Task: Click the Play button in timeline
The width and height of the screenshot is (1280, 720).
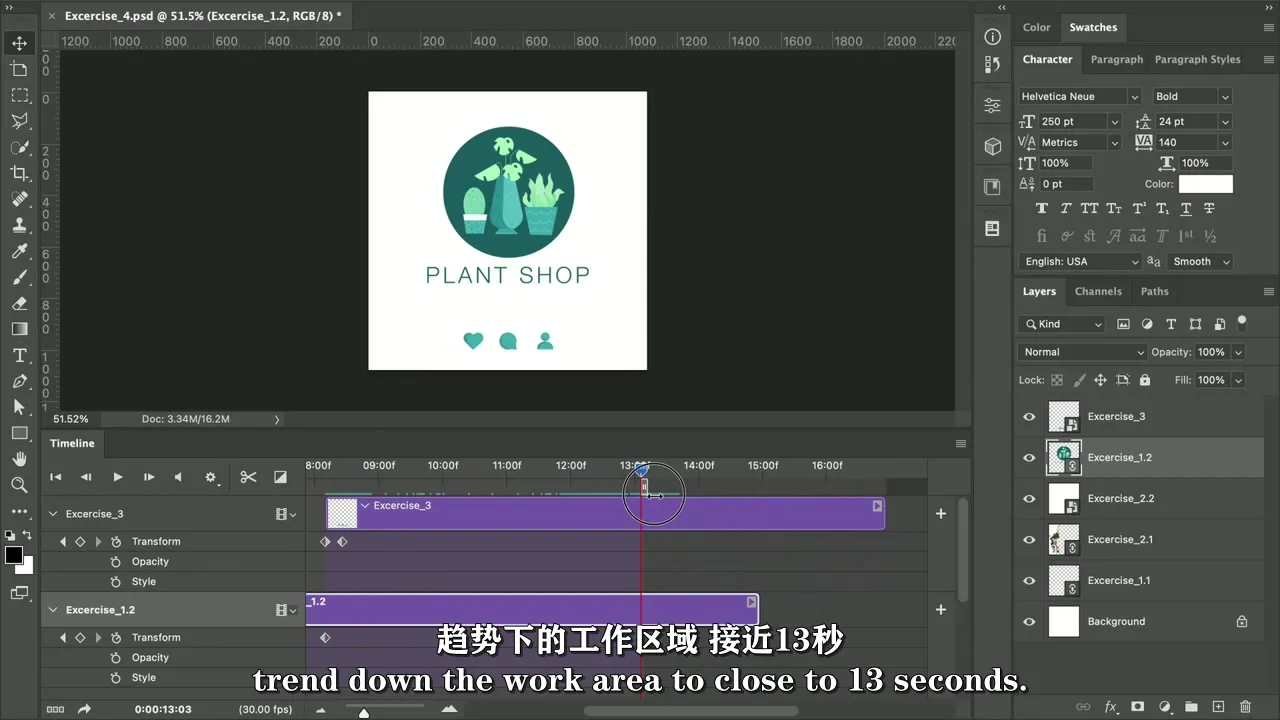Action: pos(117,478)
